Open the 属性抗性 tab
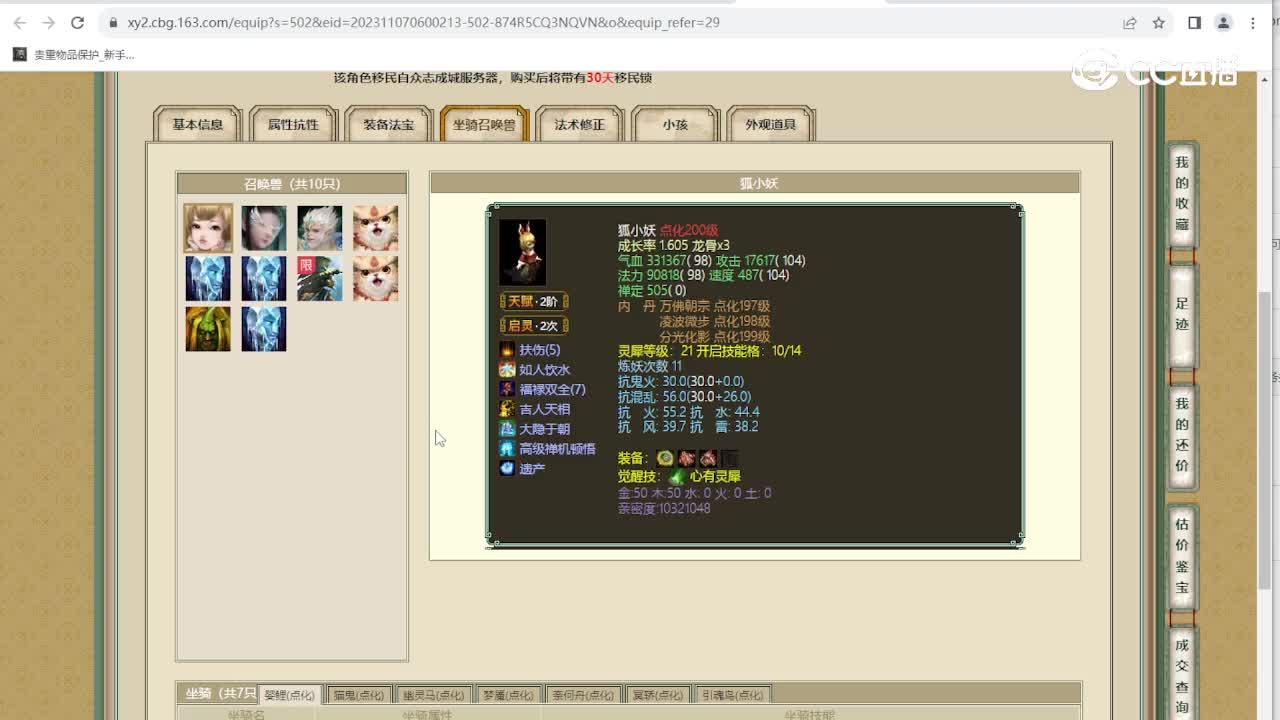This screenshot has height=720, width=1280. pyautogui.click(x=293, y=124)
